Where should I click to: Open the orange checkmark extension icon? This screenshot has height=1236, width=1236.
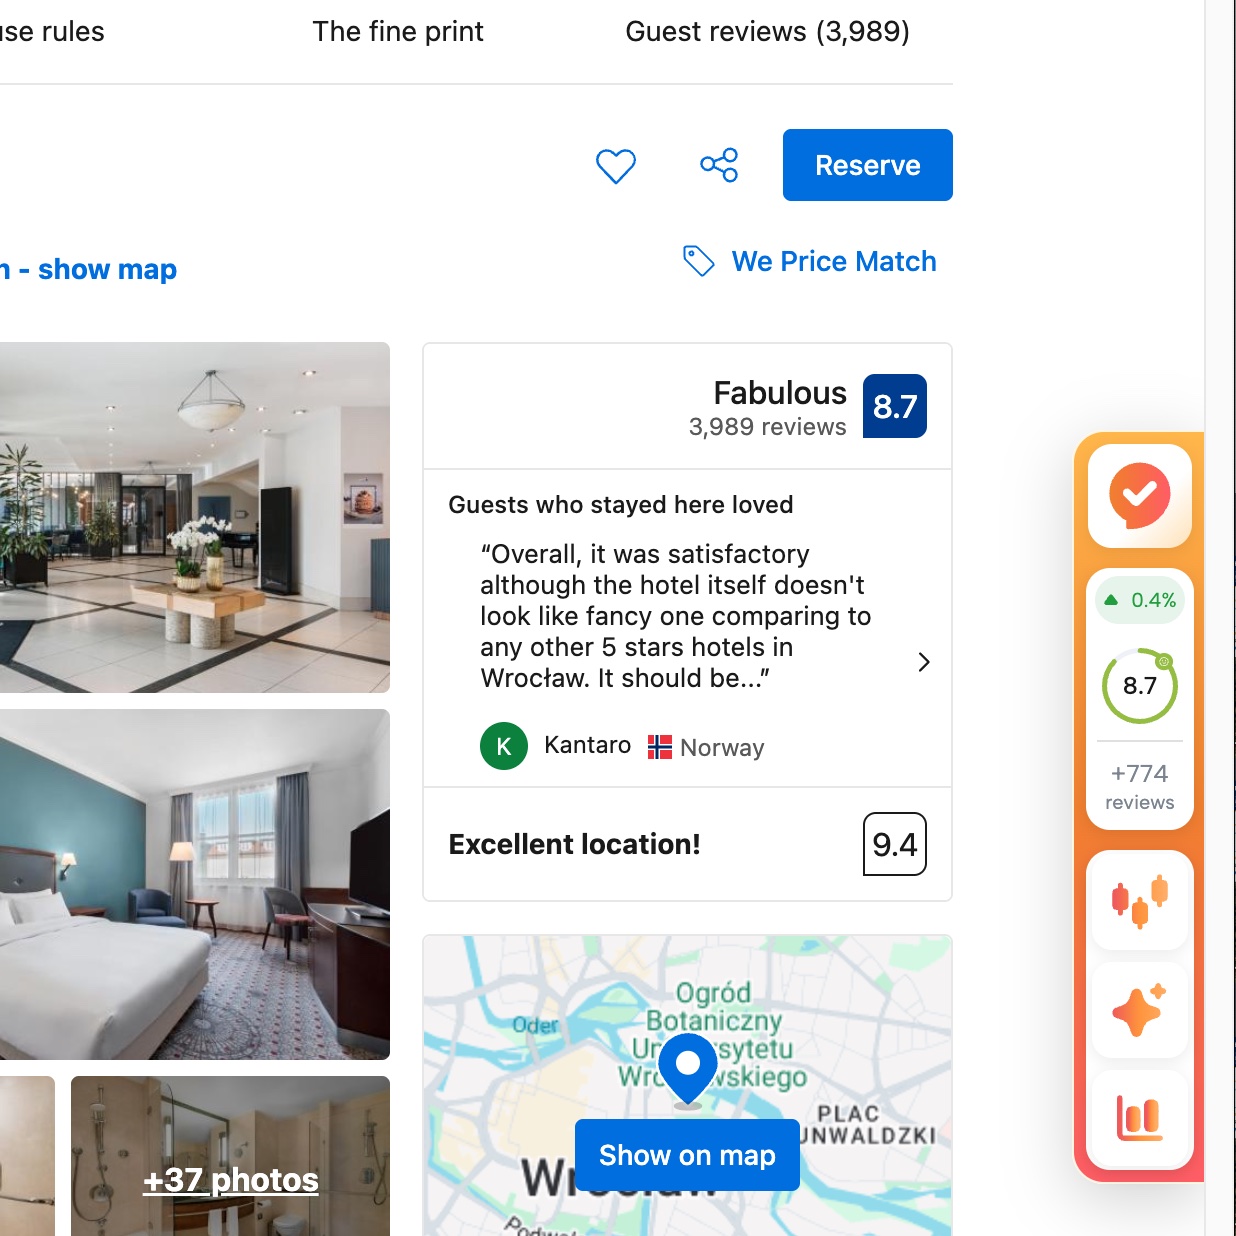coord(1140,496)
